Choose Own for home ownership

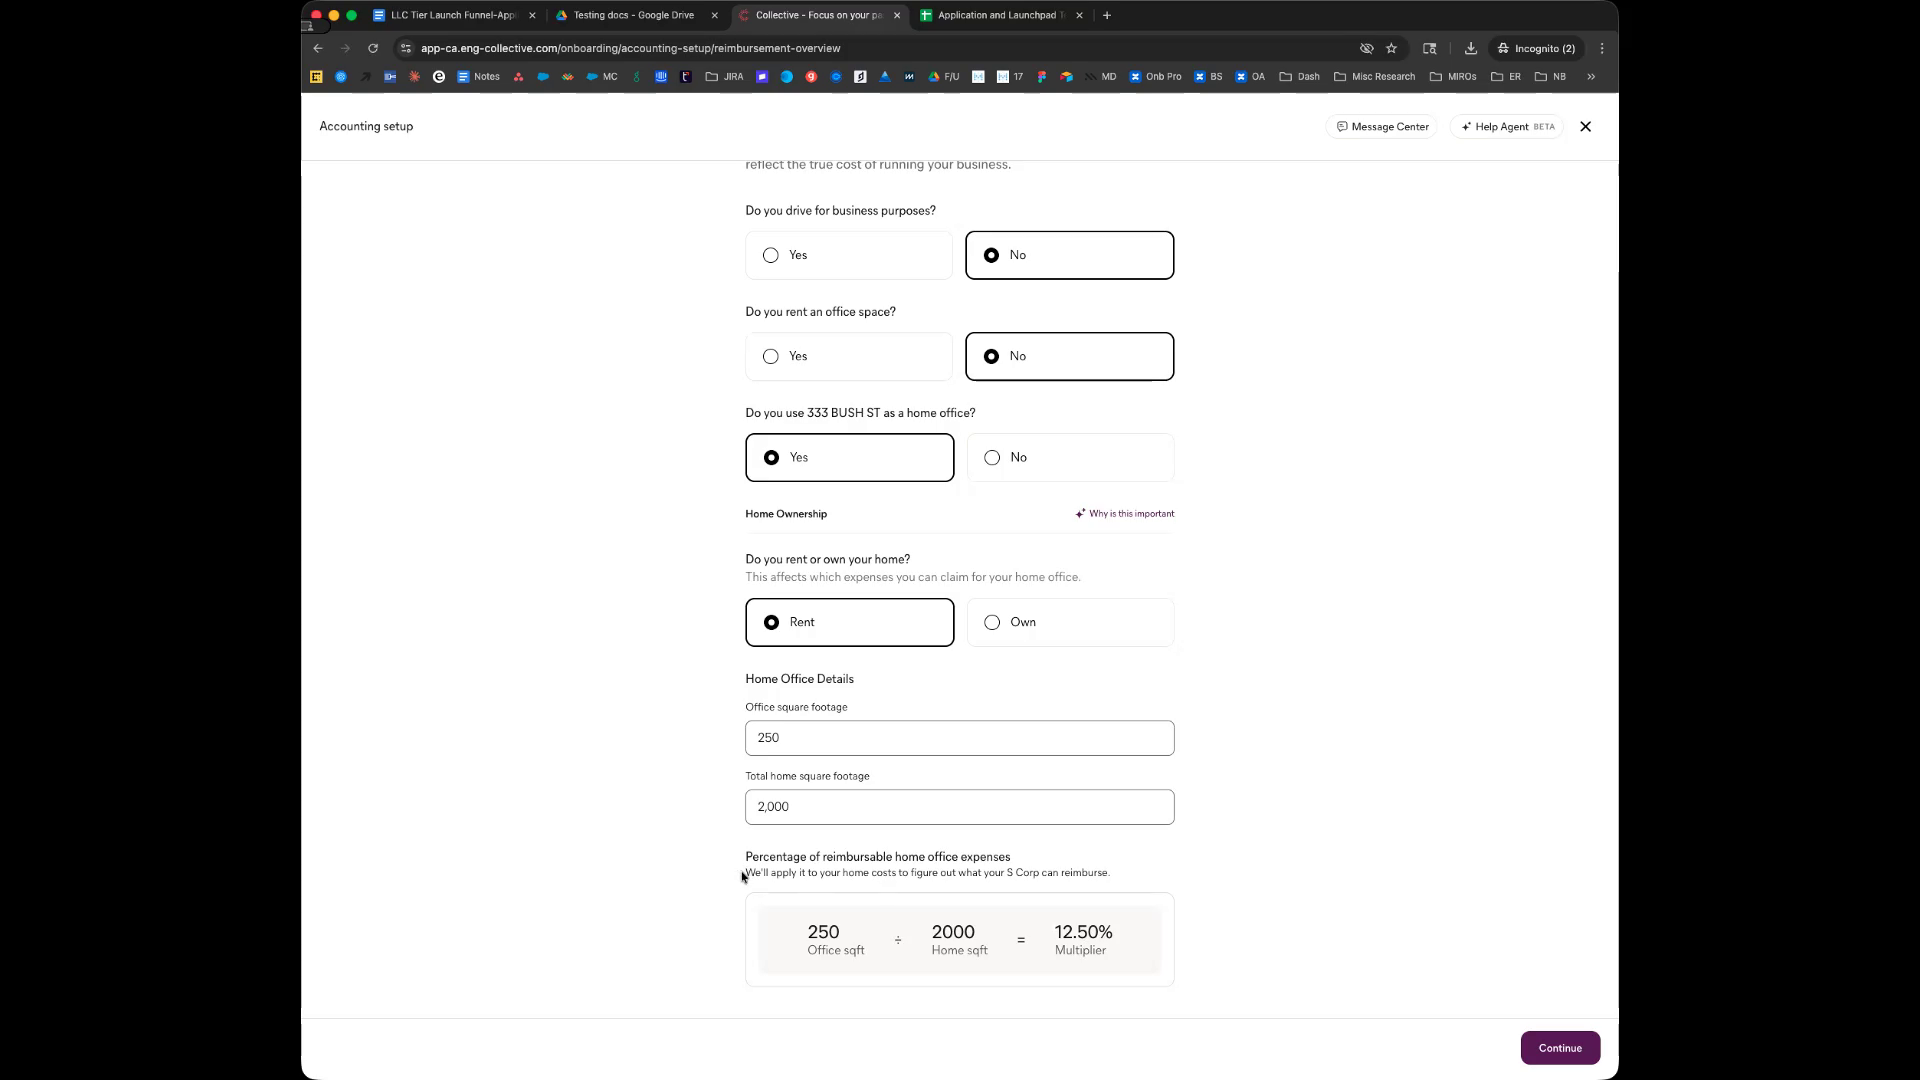pos(1070,622)
